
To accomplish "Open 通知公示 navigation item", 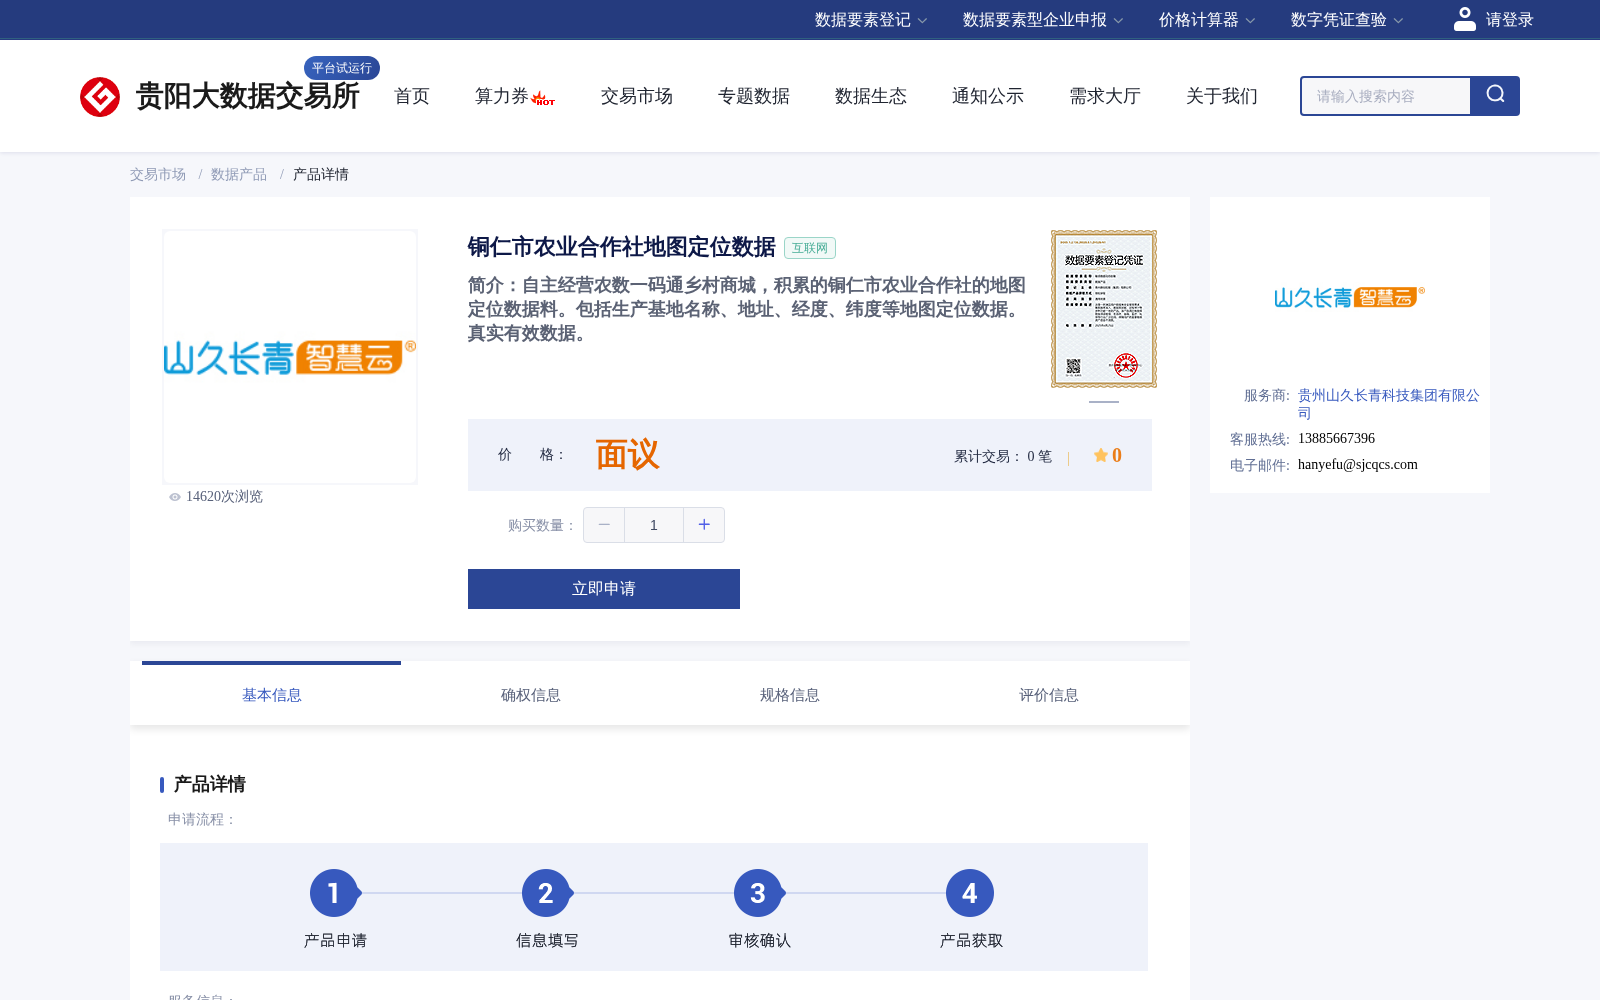I will pyautogui.click(x=988, y=96).
